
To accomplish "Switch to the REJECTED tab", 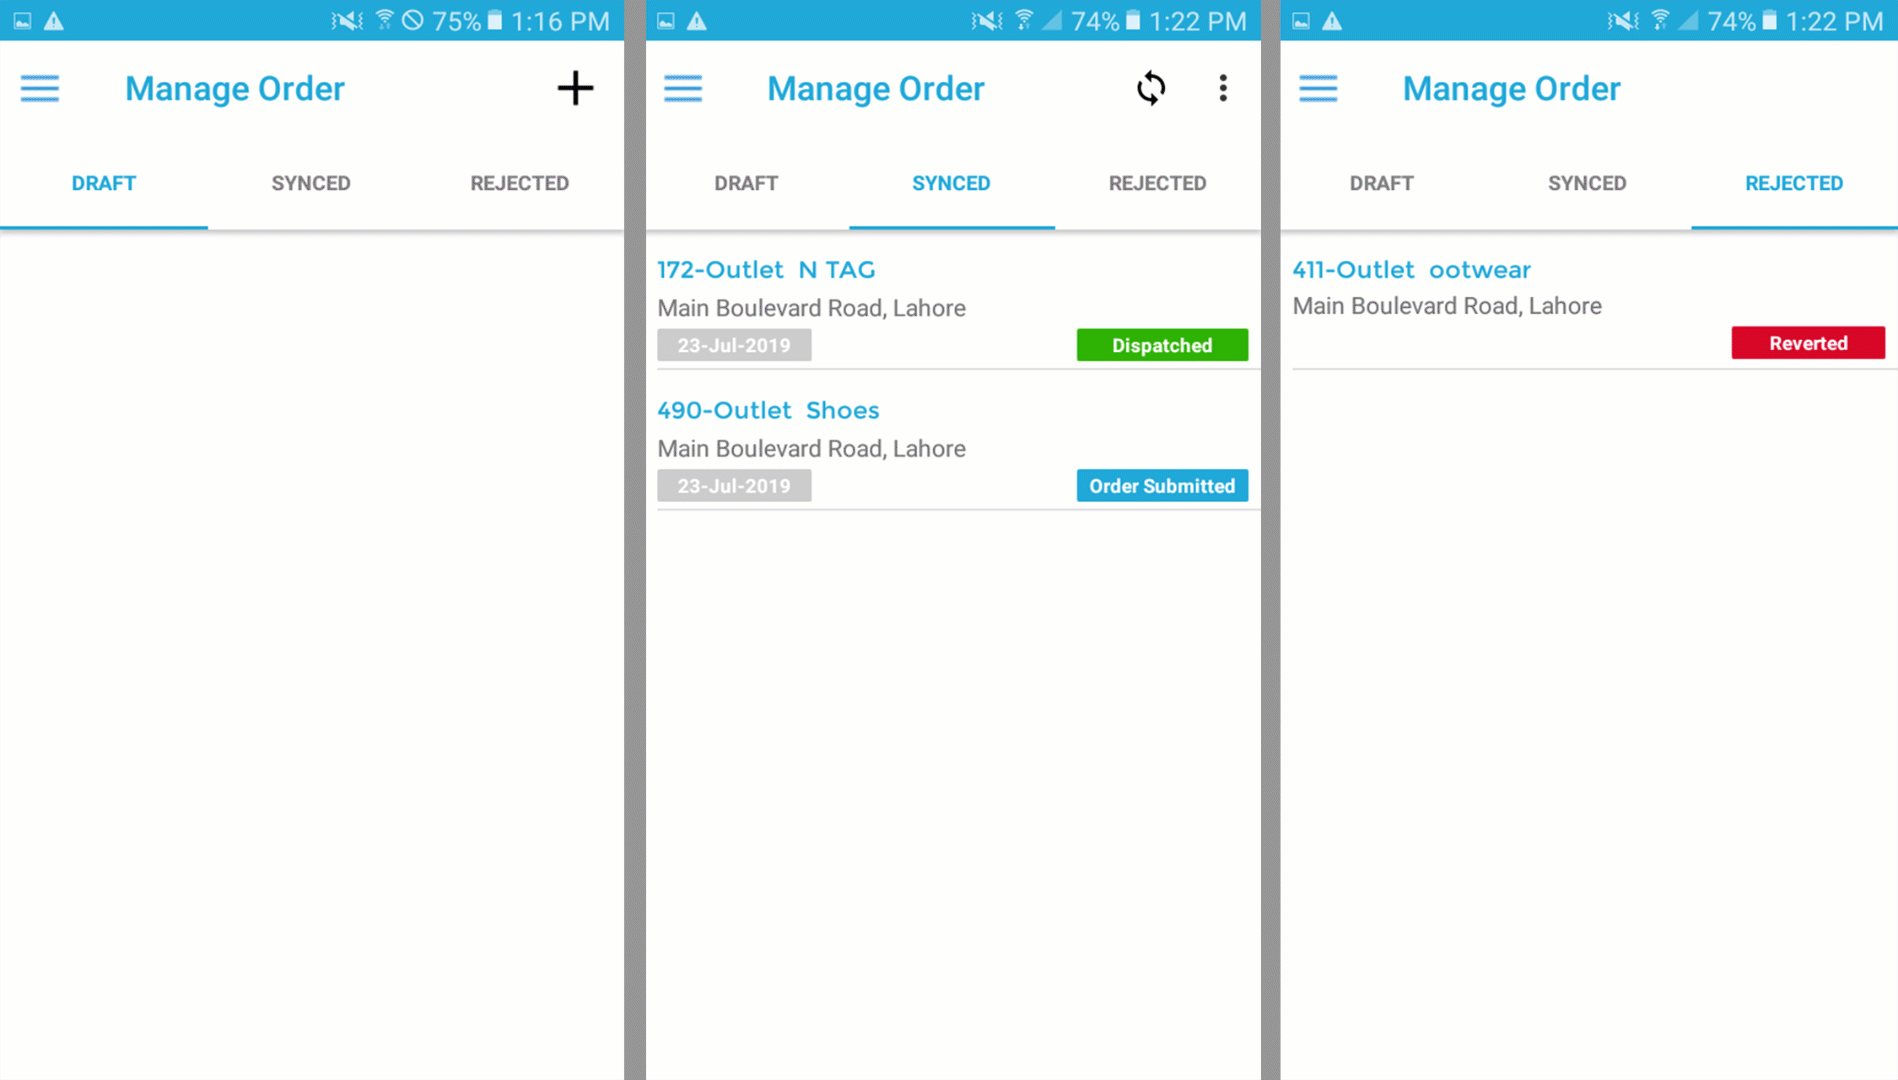I will click(x=1793, y=183).
